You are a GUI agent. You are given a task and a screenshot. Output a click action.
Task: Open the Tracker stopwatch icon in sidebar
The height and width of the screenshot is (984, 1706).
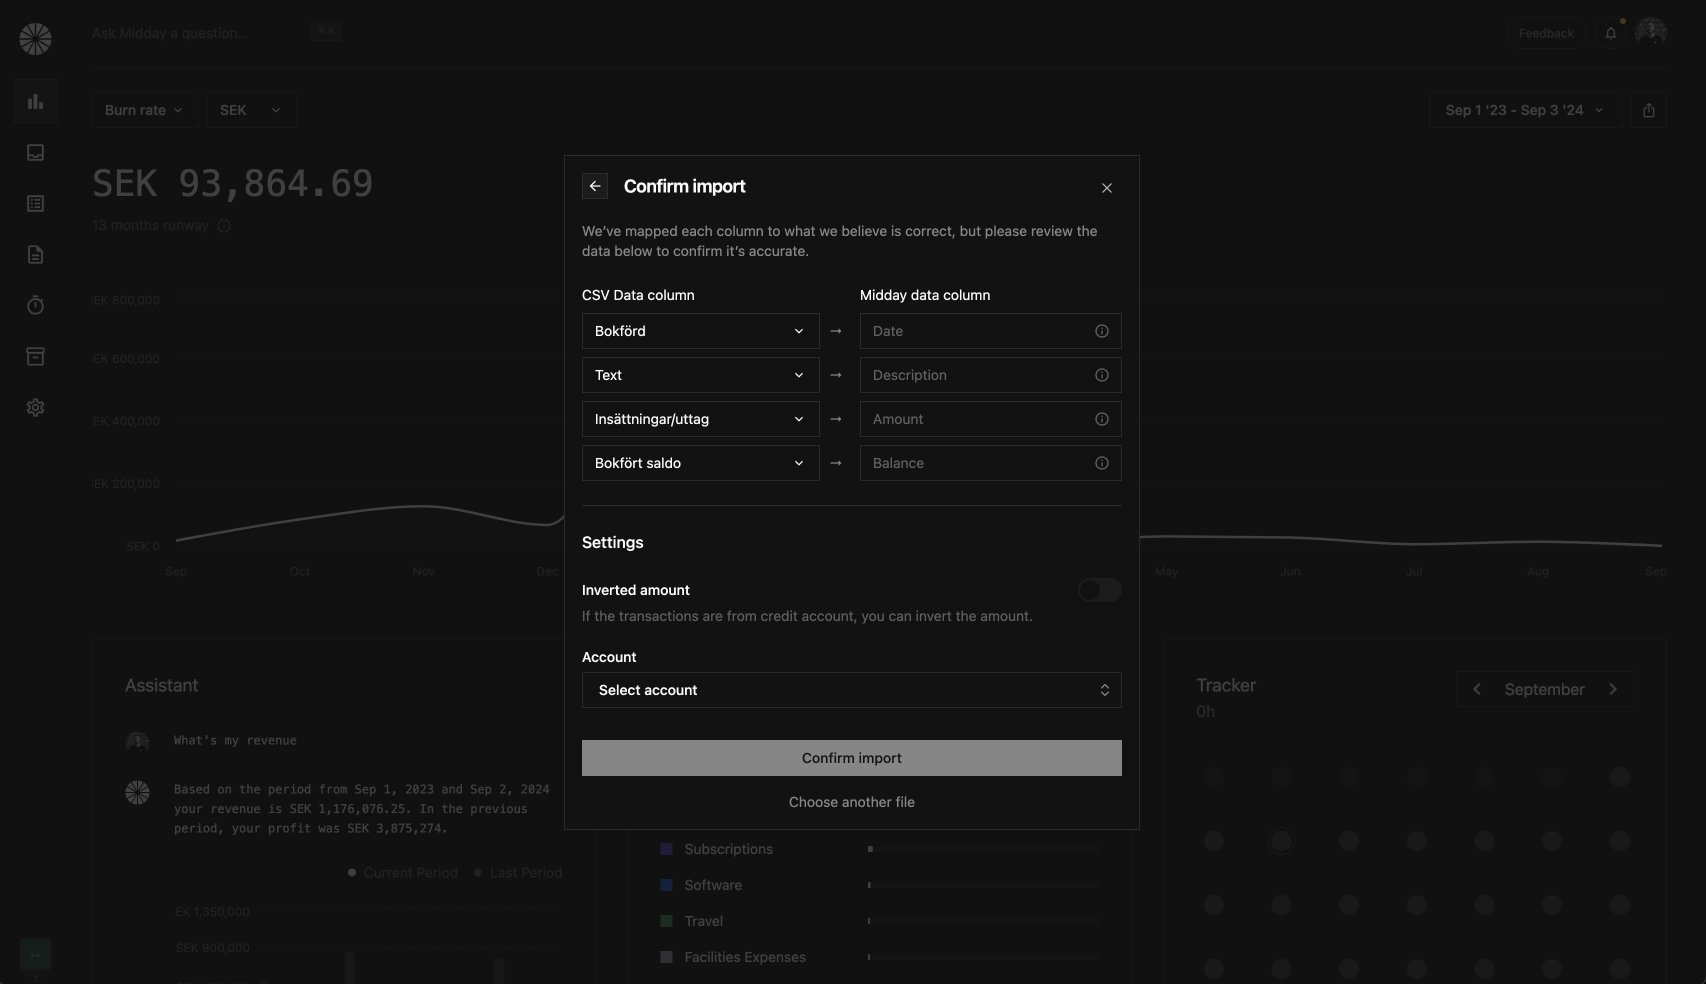point(35,305)
